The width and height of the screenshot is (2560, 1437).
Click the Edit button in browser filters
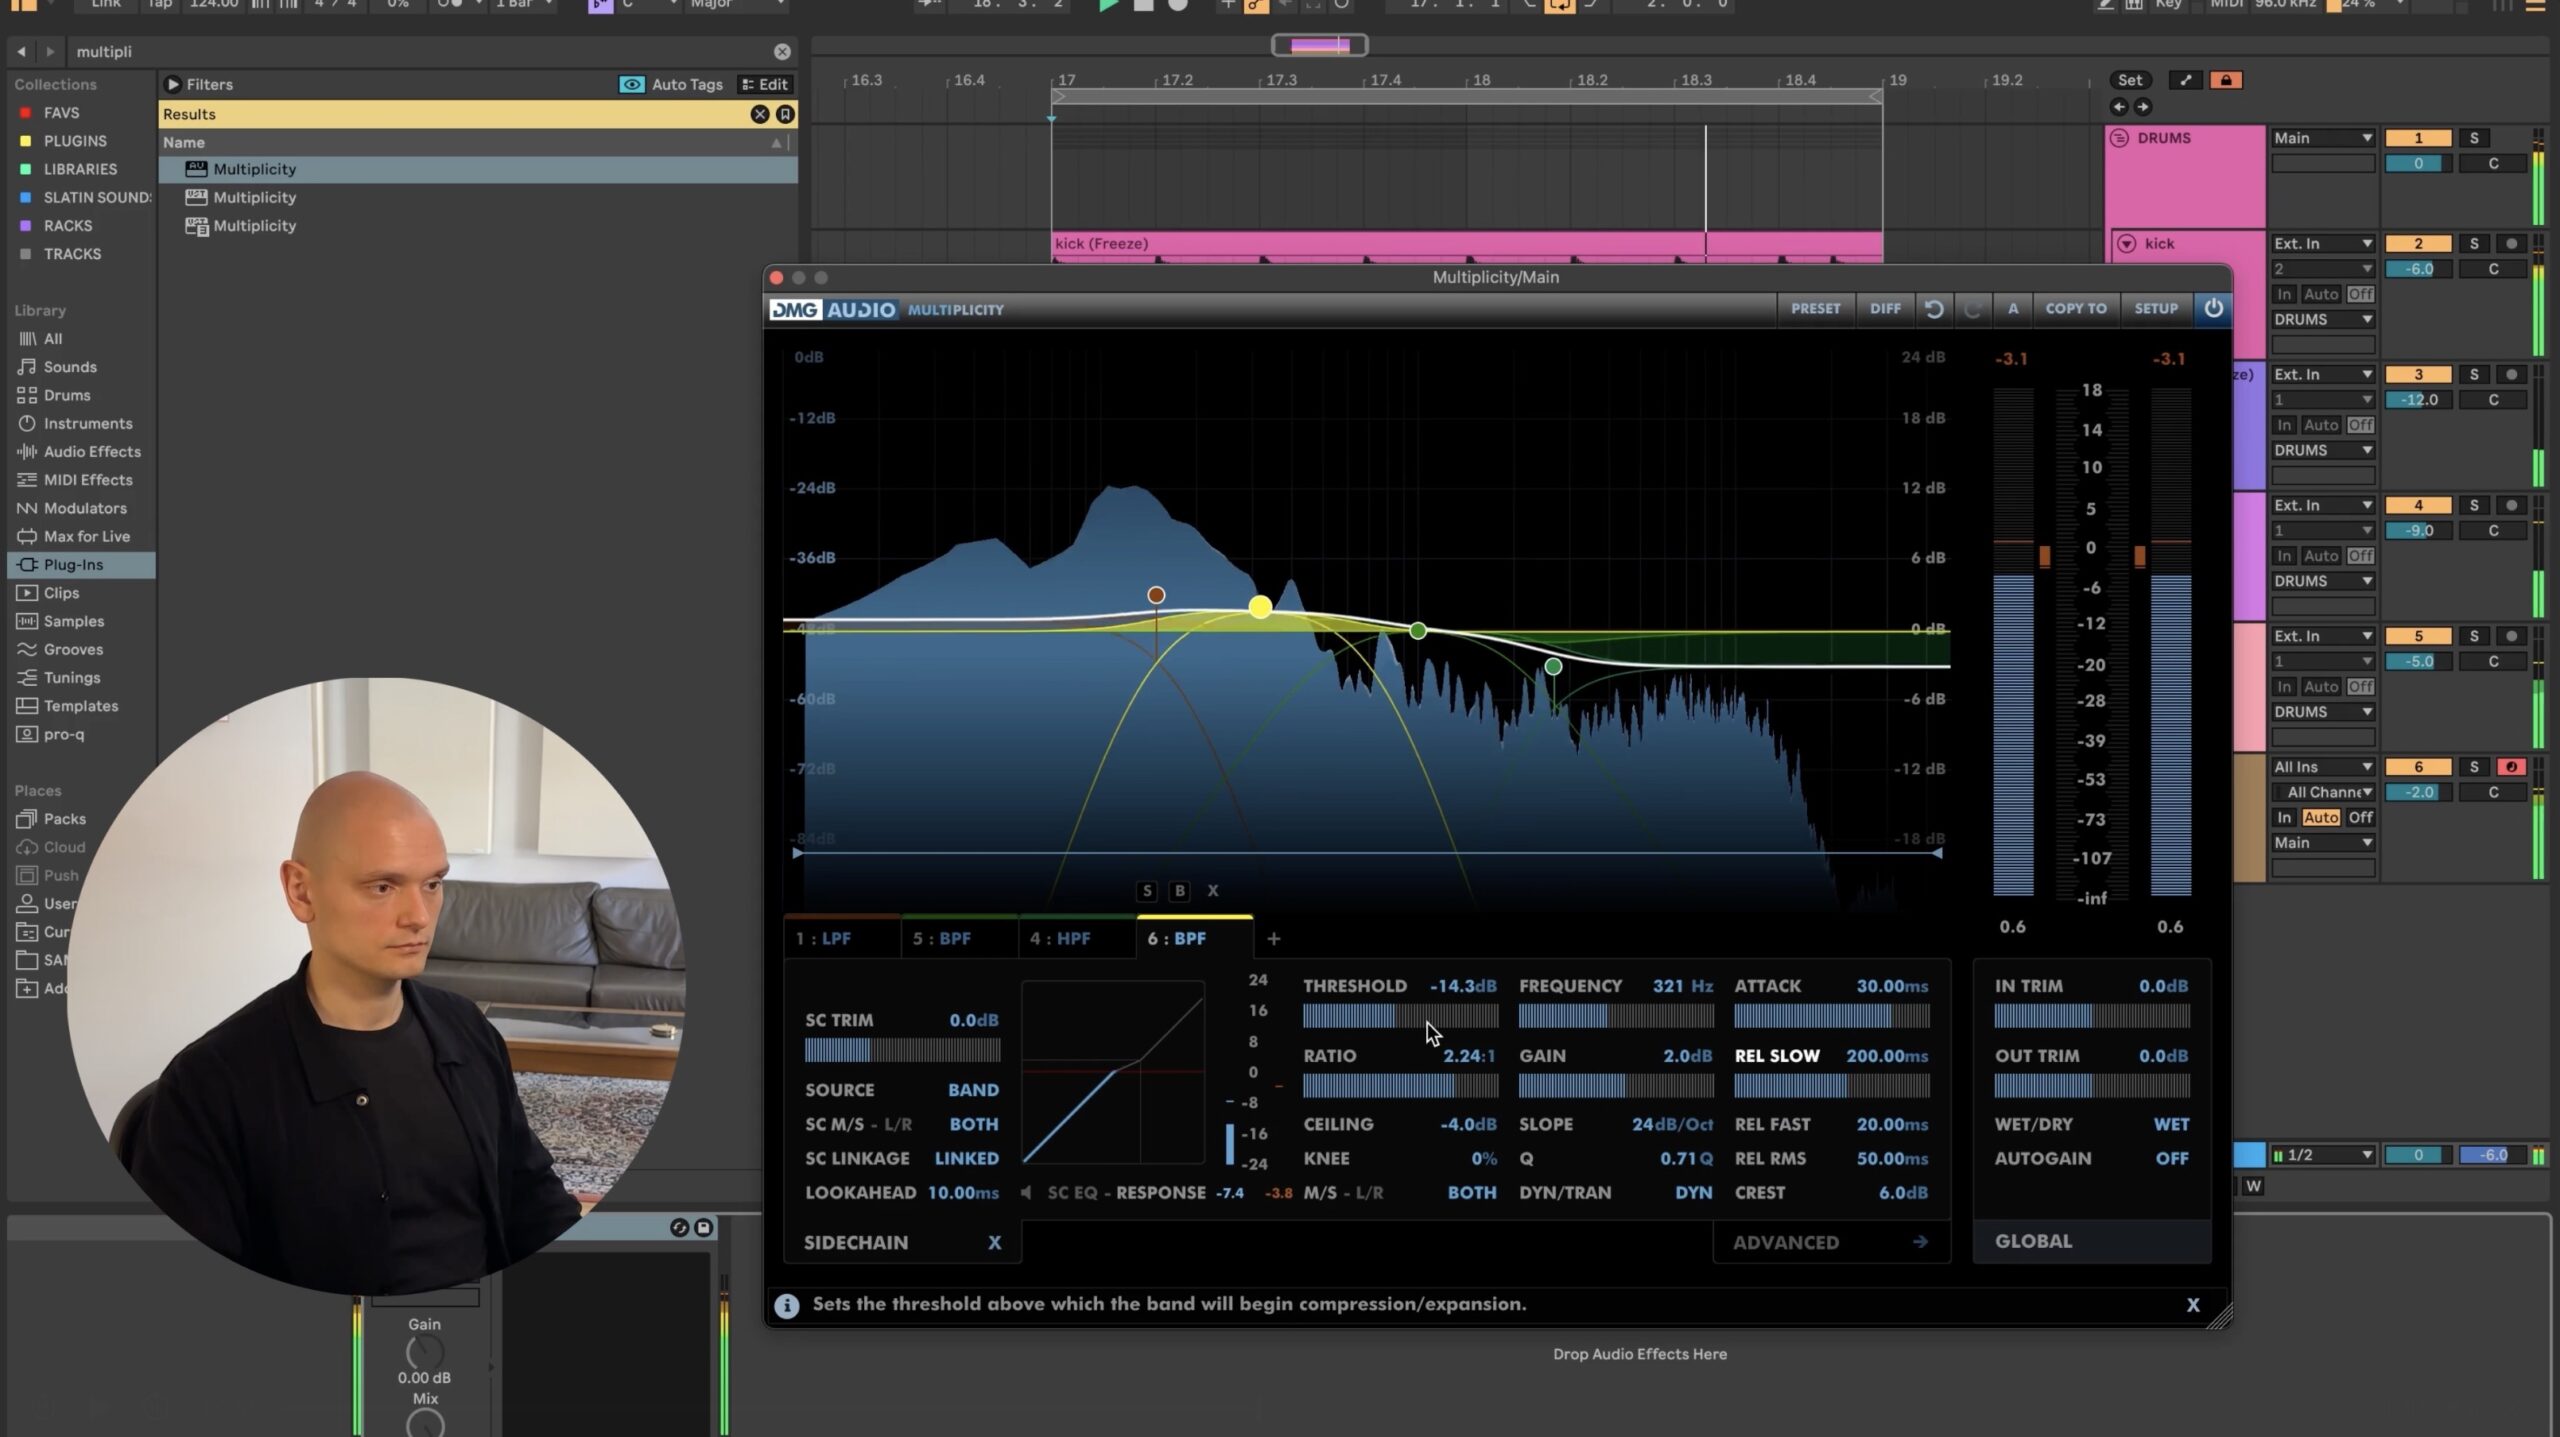point(765,84)
